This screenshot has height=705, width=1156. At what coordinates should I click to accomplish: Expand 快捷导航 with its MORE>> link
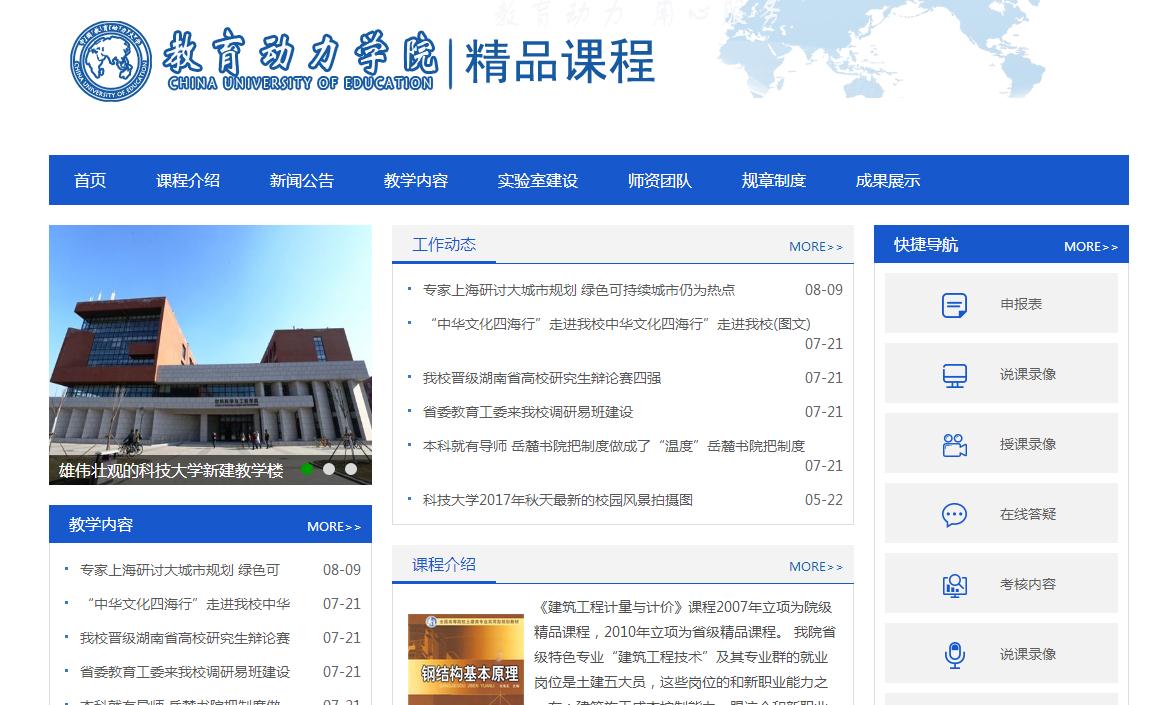1090,246
